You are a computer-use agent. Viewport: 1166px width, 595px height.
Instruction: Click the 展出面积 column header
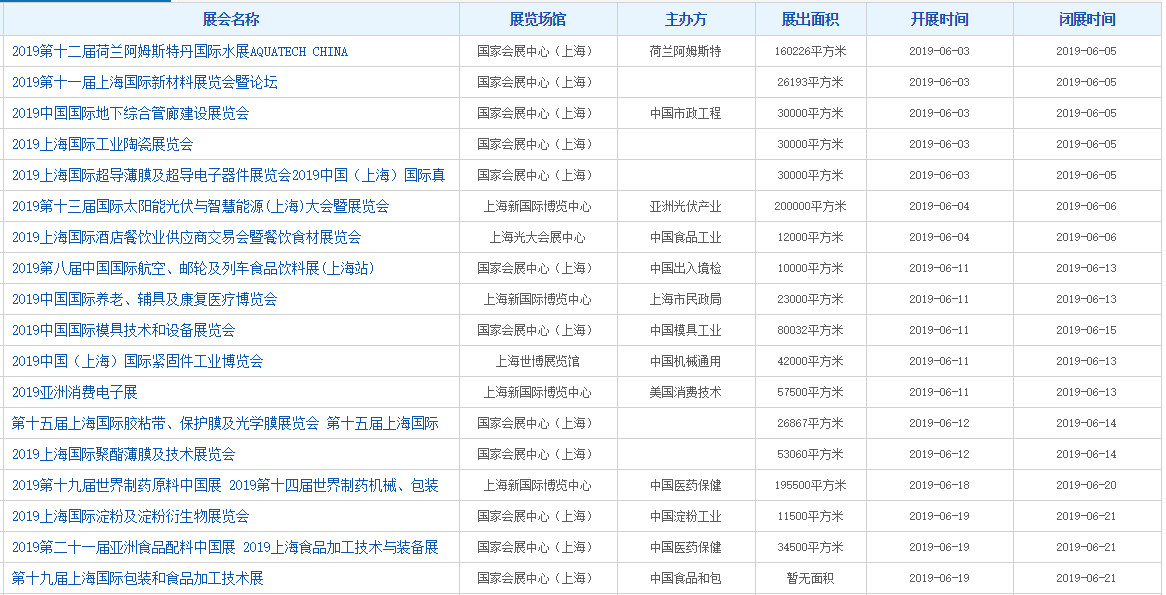tap(811, 20)
